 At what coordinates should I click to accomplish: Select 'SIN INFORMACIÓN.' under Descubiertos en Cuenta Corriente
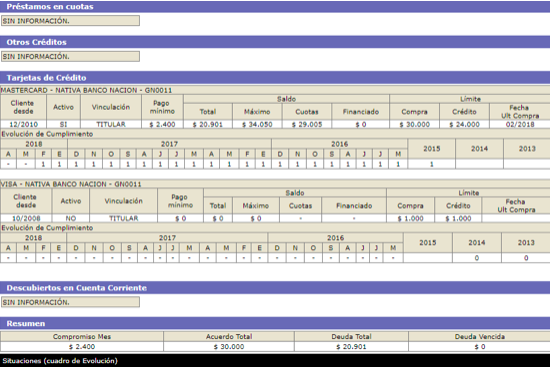70,302
